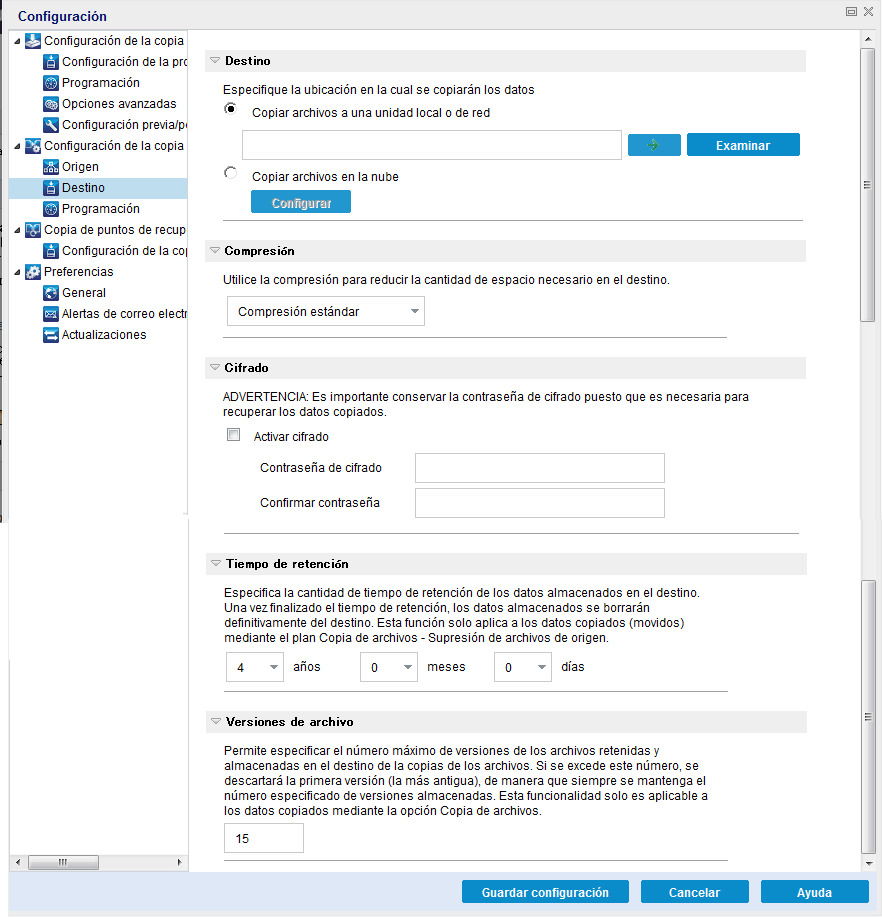Collapse the Destino section header

[x=215, y=61]
